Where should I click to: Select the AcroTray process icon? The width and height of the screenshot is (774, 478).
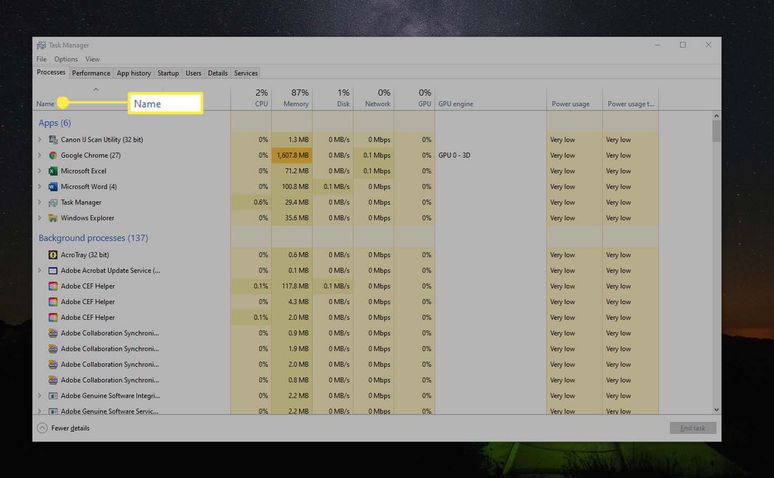[53, 255]
